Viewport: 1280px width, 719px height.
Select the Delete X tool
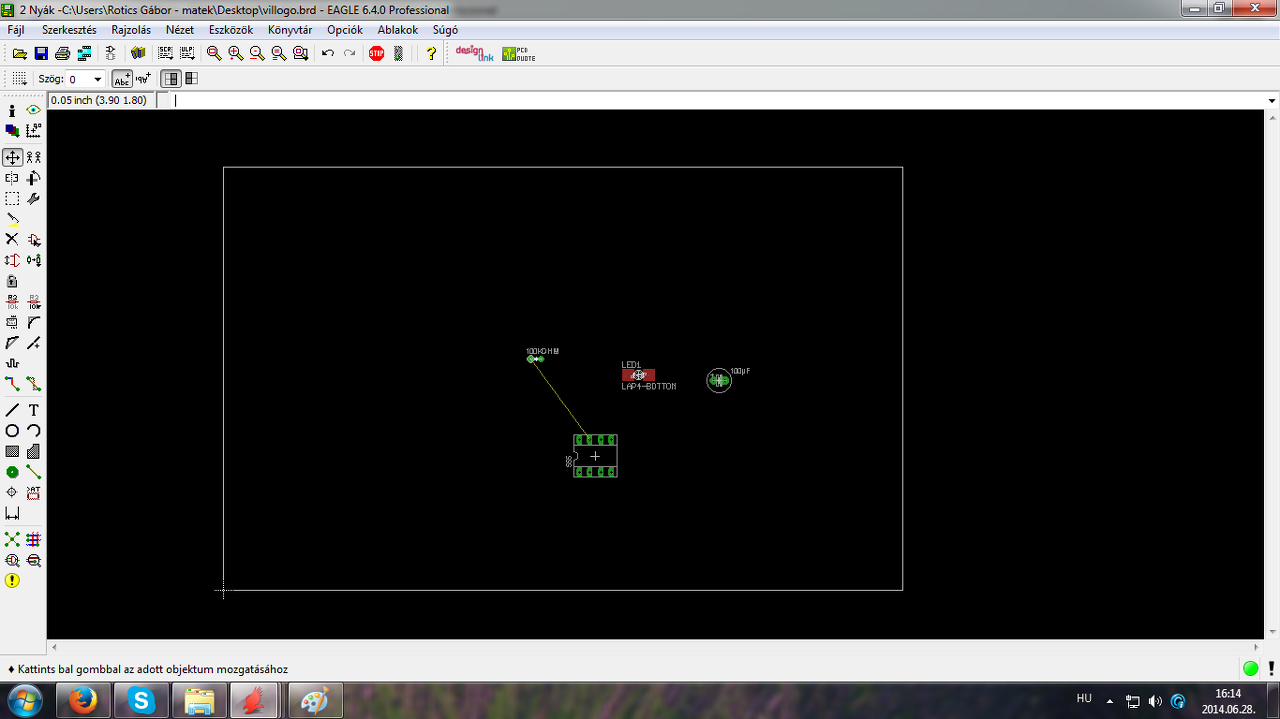tap(12, 240)
